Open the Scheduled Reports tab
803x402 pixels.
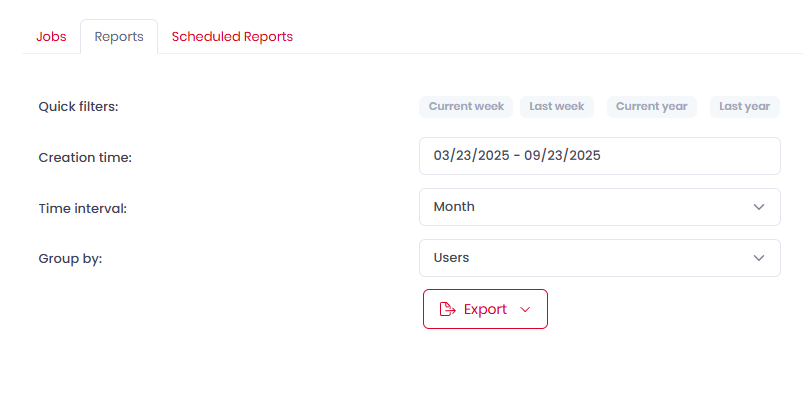(x=232, y=37)
